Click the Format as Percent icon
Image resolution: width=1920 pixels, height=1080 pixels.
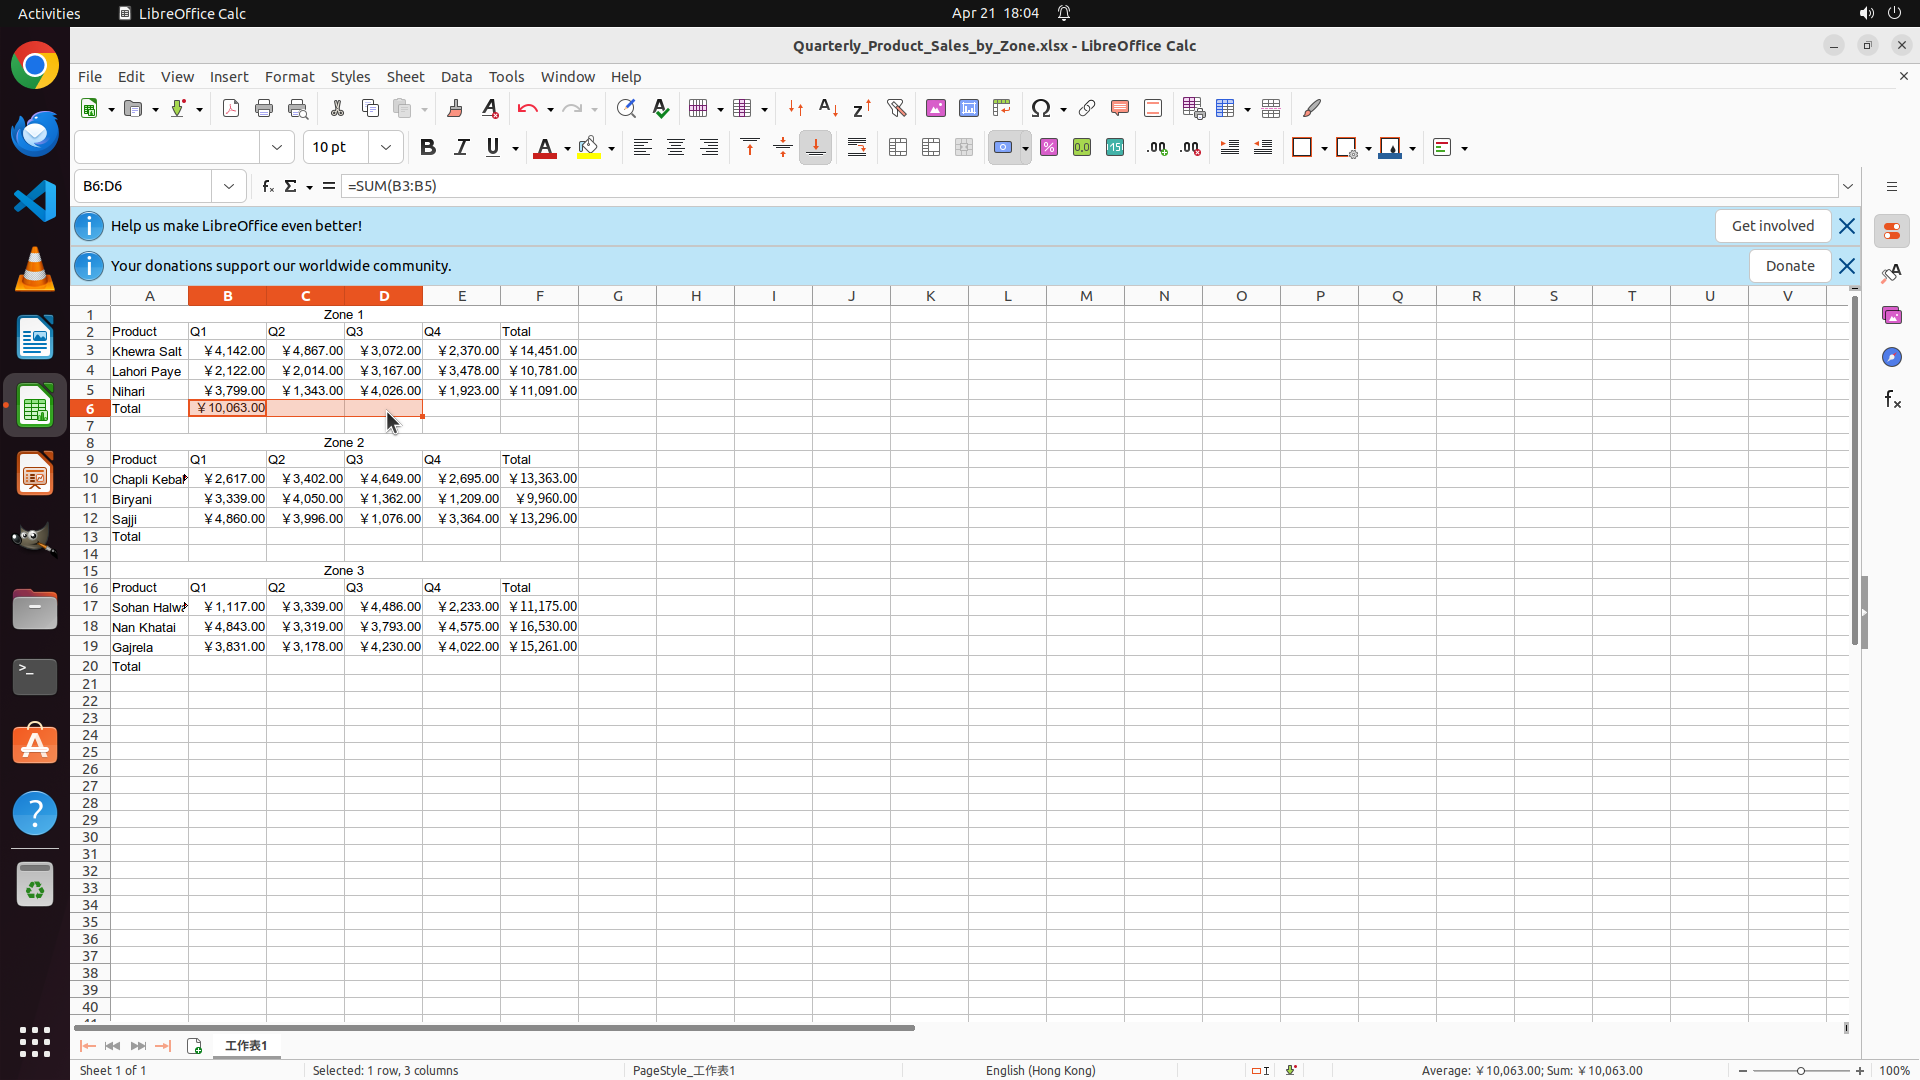[x=1049, y=148]
